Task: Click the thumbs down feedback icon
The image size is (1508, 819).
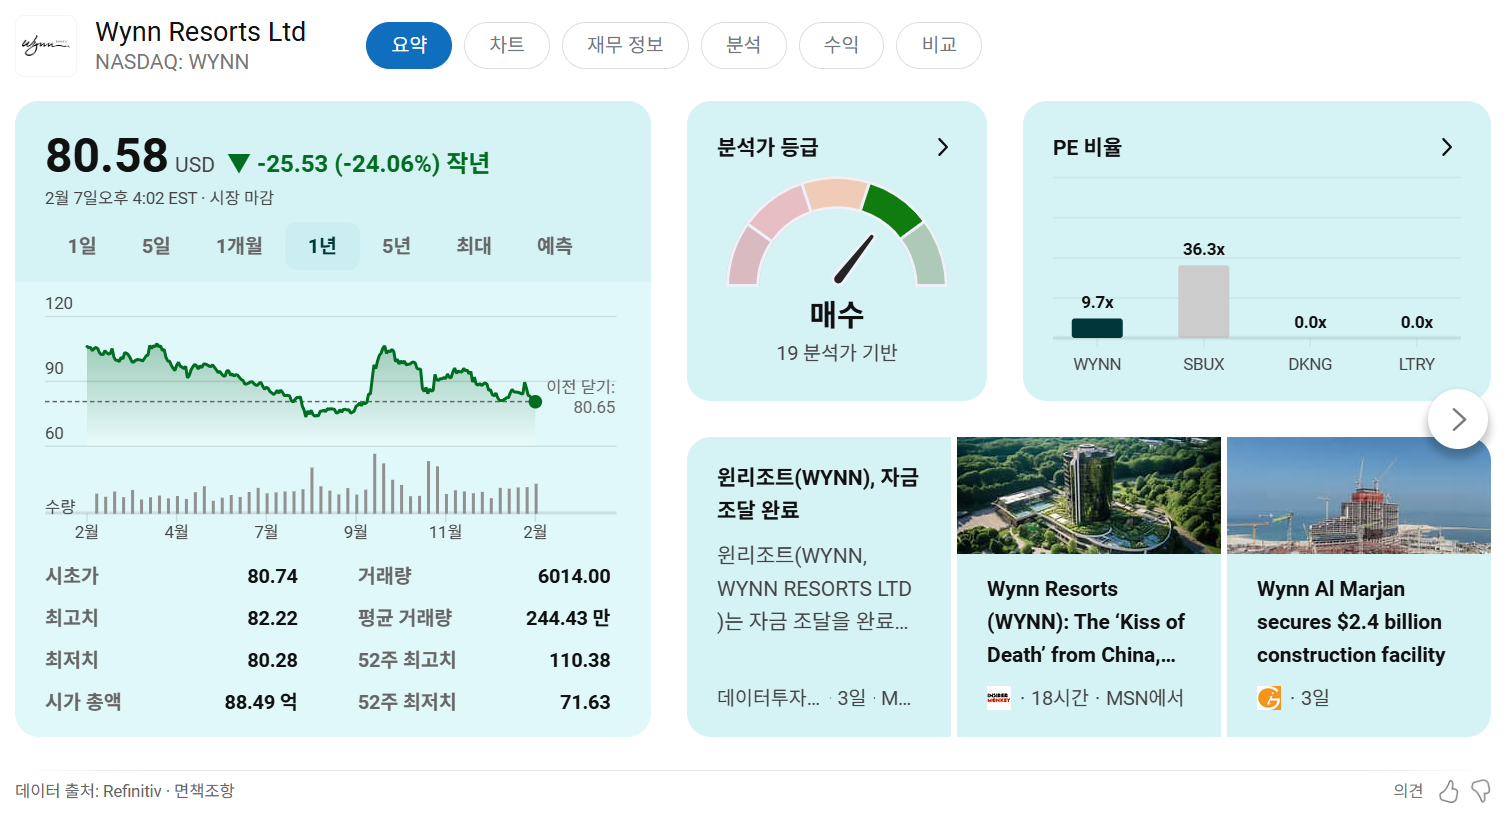Action: coord(1481,791)
